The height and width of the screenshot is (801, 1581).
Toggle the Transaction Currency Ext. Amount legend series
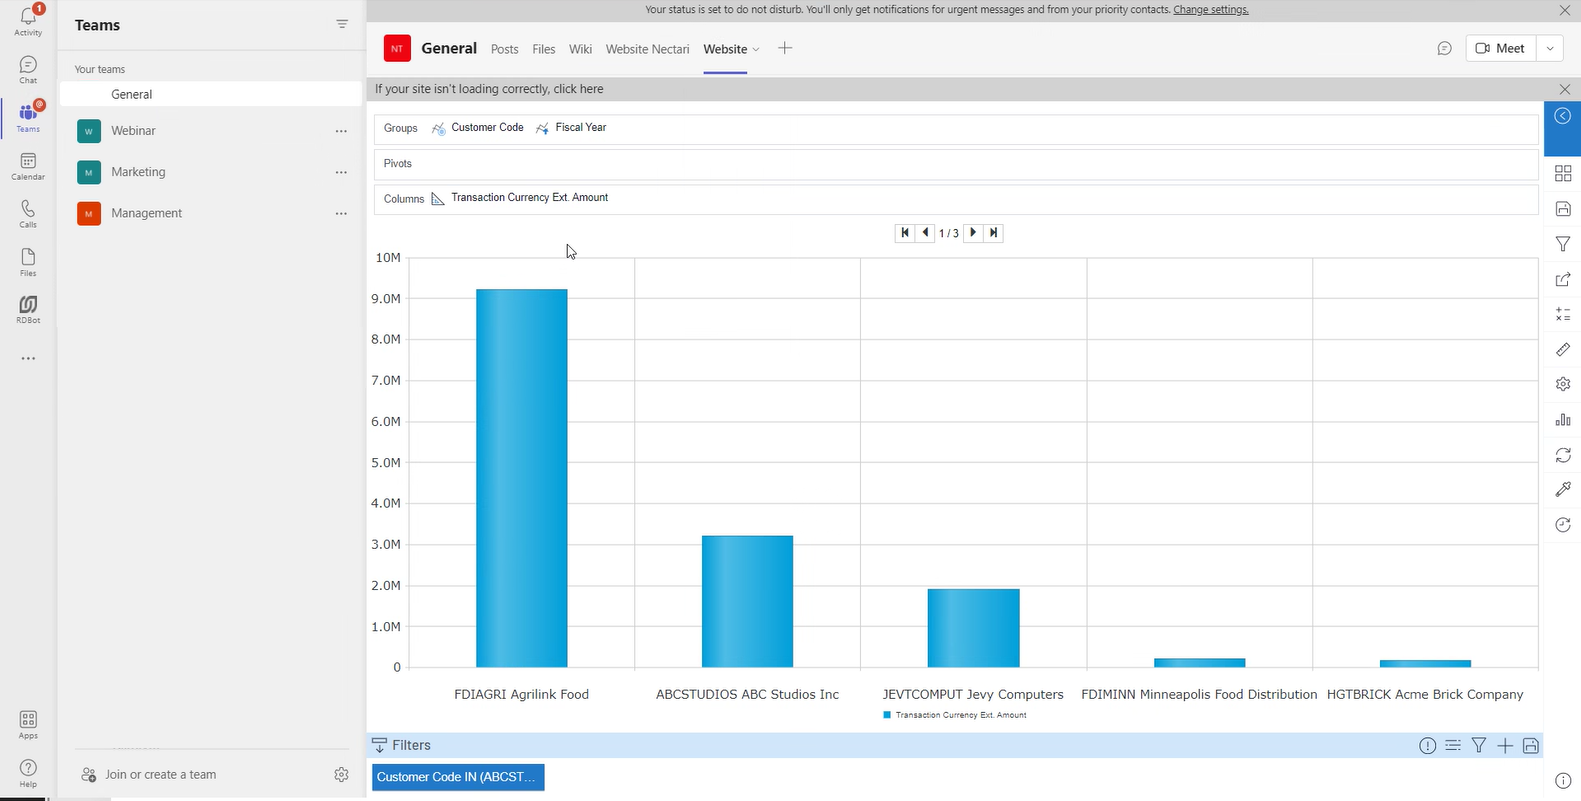tap(954, 715)
